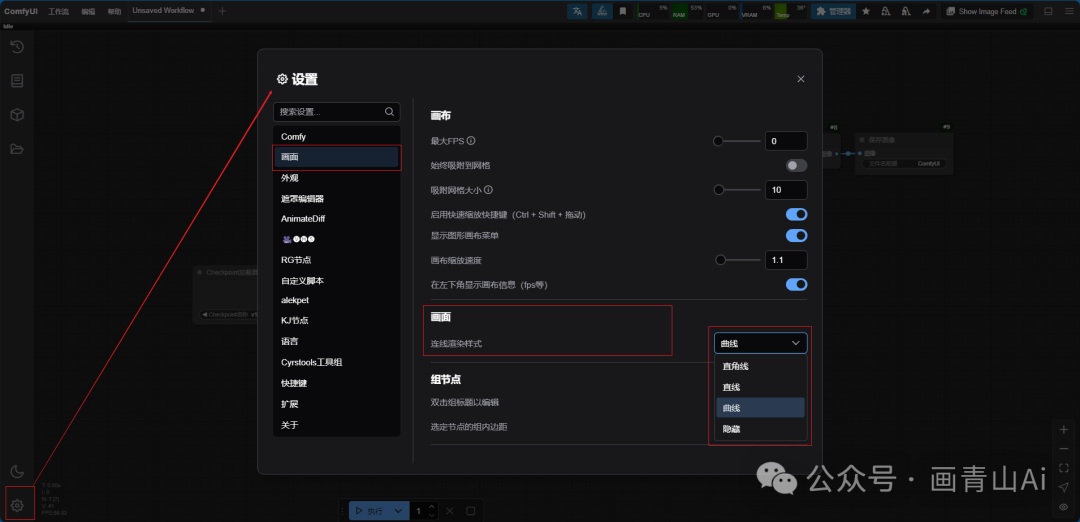Viewport: 1080px width, 522px height.
Task: Click the navigation arrow canvas icon
Action: click(1063, 488)
